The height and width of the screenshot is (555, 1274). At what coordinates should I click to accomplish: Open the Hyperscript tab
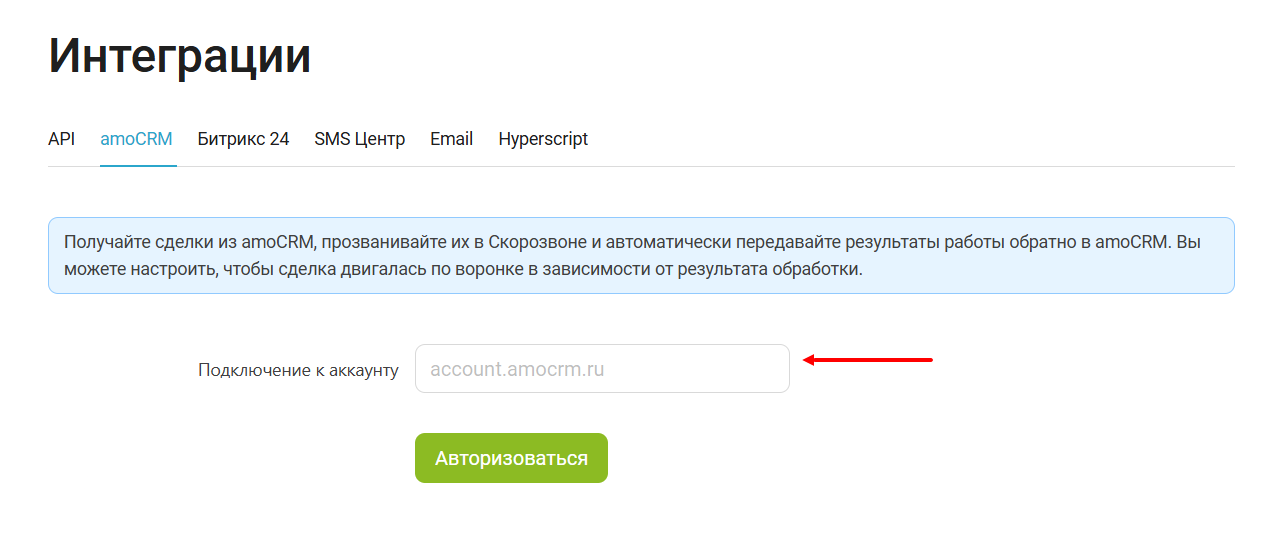click(x=543, y=139)
